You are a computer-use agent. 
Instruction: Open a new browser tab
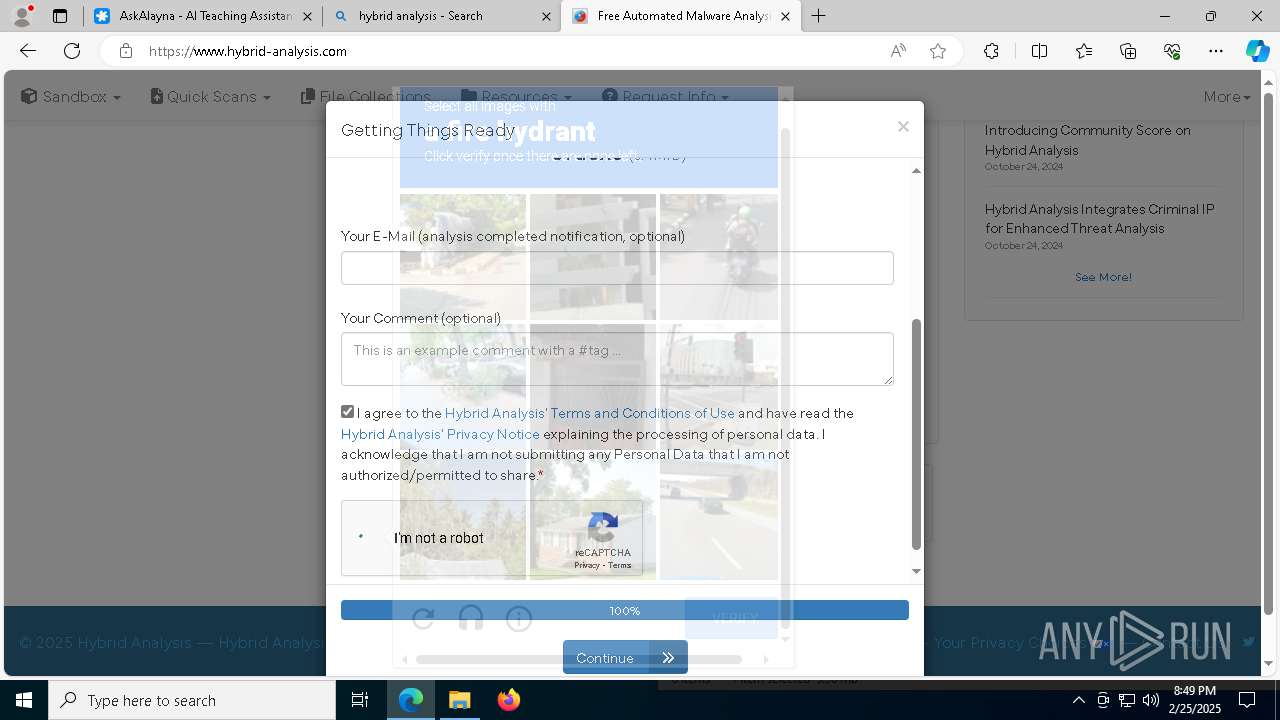click(819, 16)
